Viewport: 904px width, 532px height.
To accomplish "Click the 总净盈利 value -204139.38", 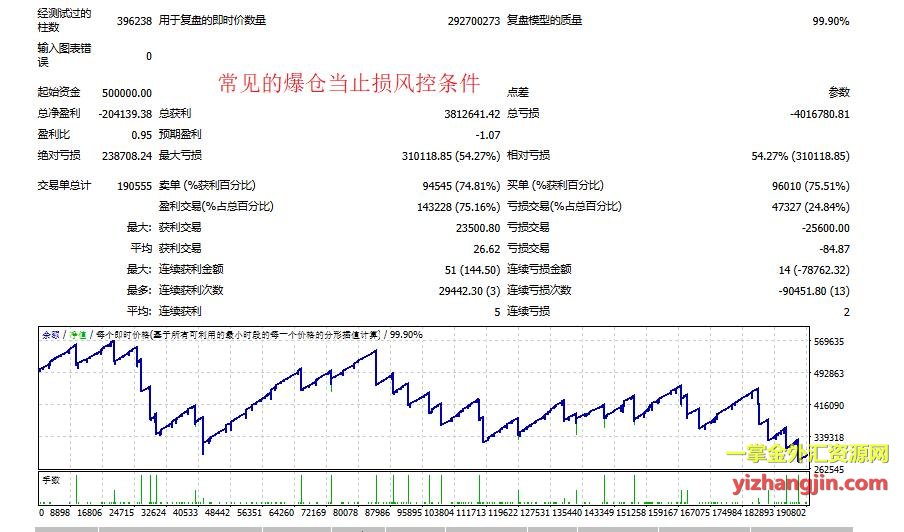I will tap(126, 114).
